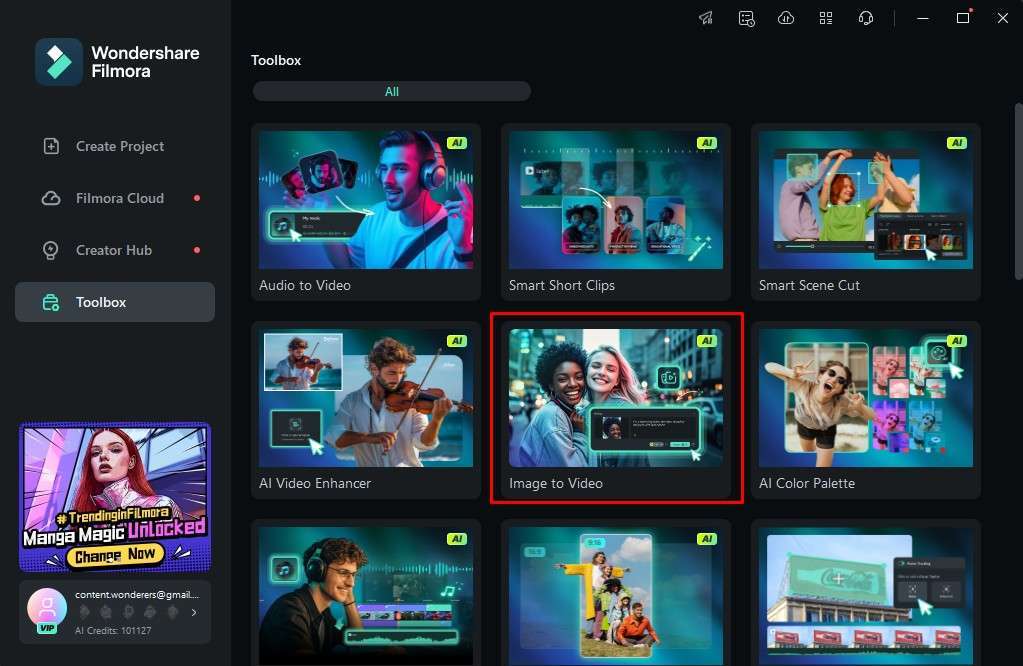1023x666 pixels.
Task: Open the Audio to Video tool card
Action: 366,212
